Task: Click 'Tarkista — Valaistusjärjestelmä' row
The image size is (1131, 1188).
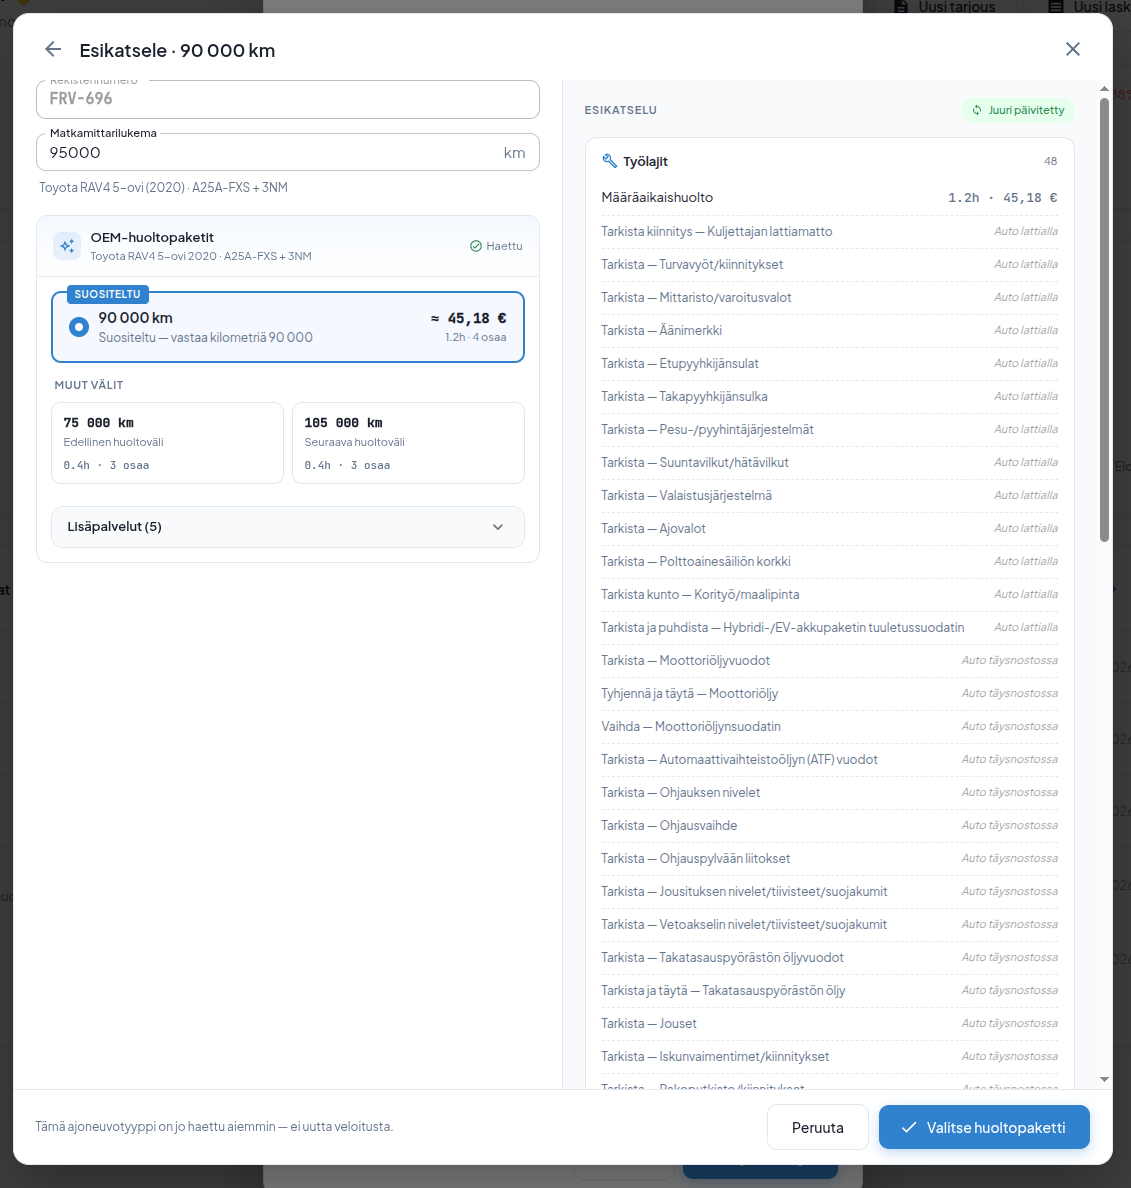Action: [830, 496]
